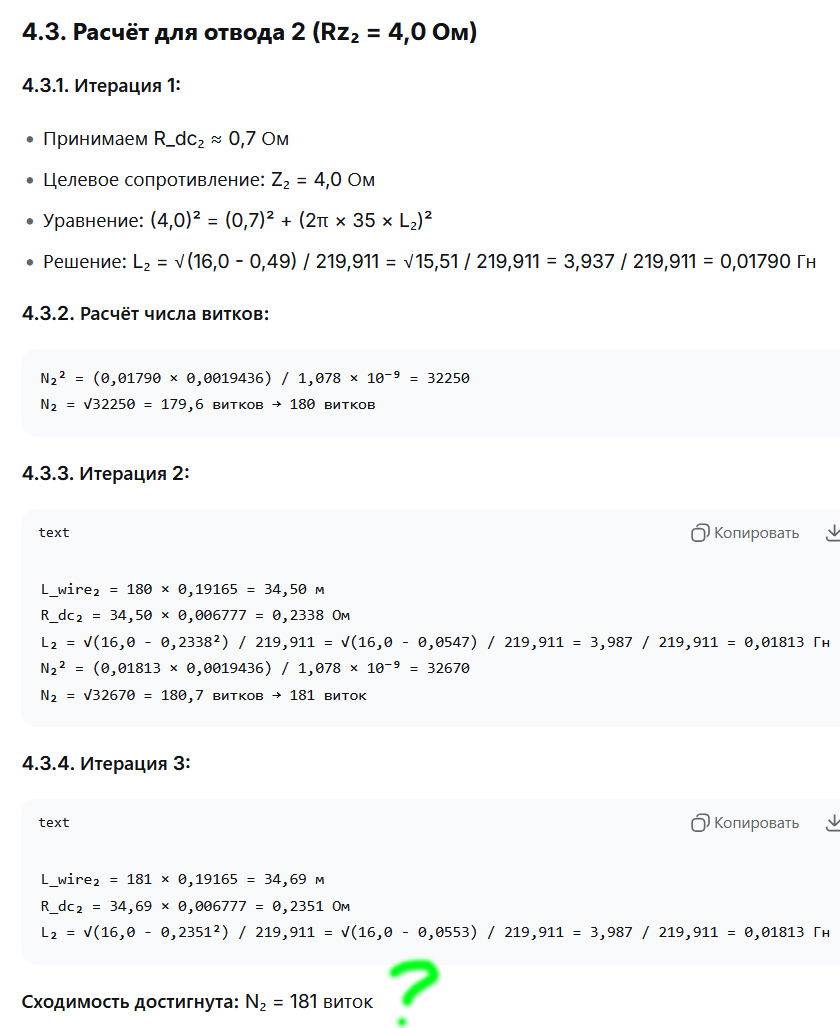Click the 'Решение' bullet line ending in 0,01790 Гн
The height and width of the screenshot is (1028, 840).
coord(429,262)
